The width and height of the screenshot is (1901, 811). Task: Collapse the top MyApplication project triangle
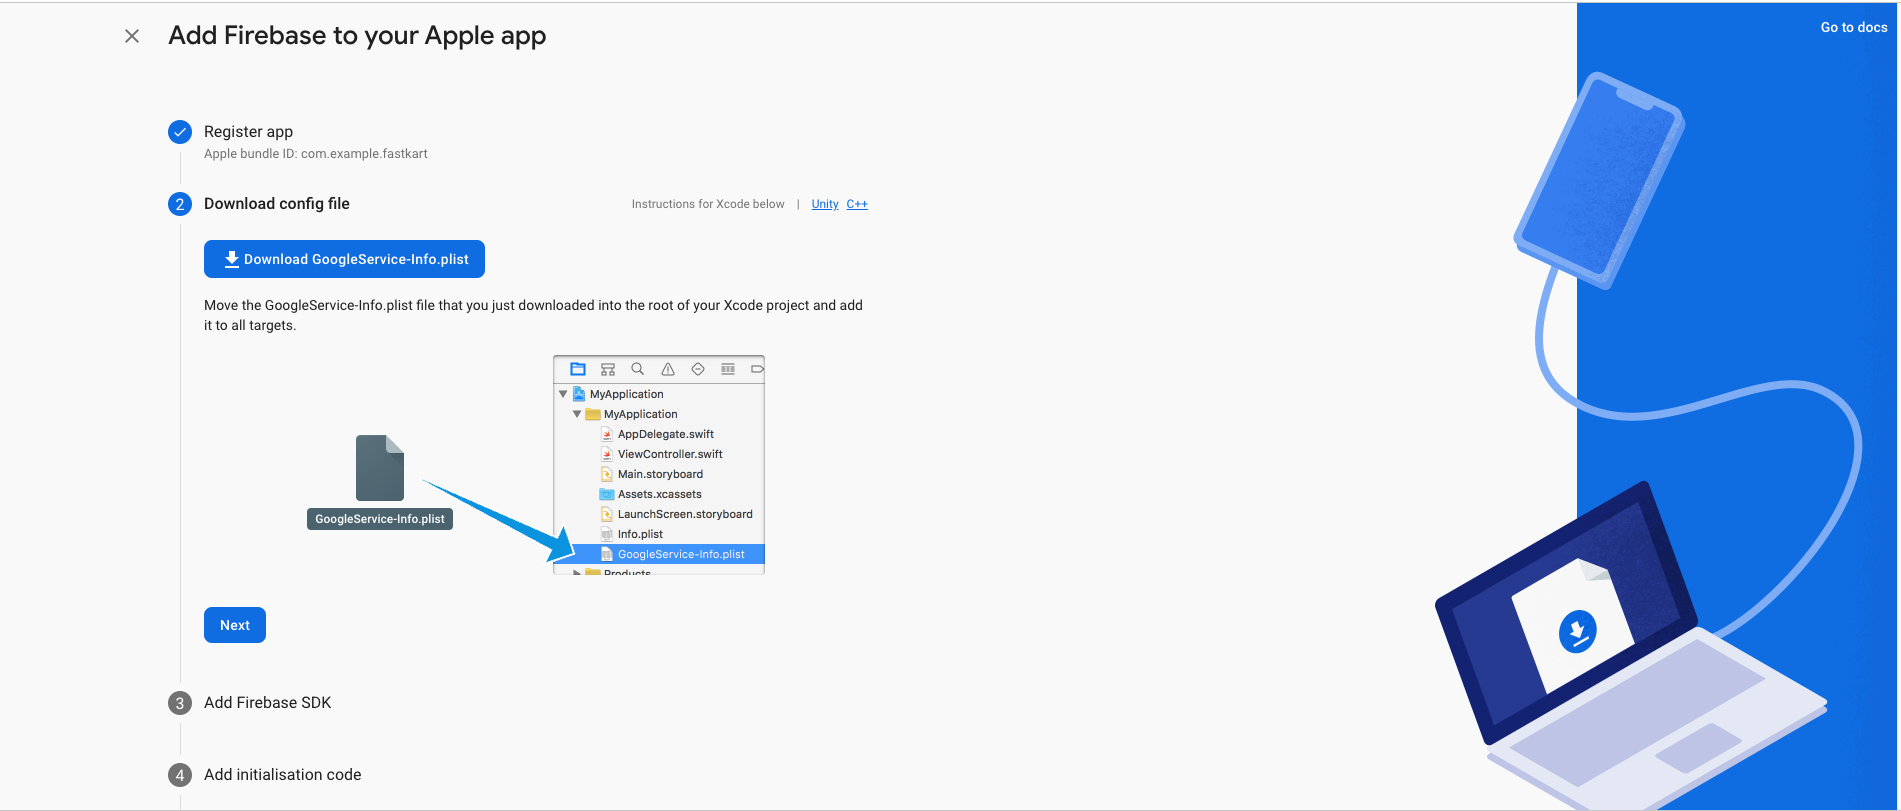tap(563, 394)
